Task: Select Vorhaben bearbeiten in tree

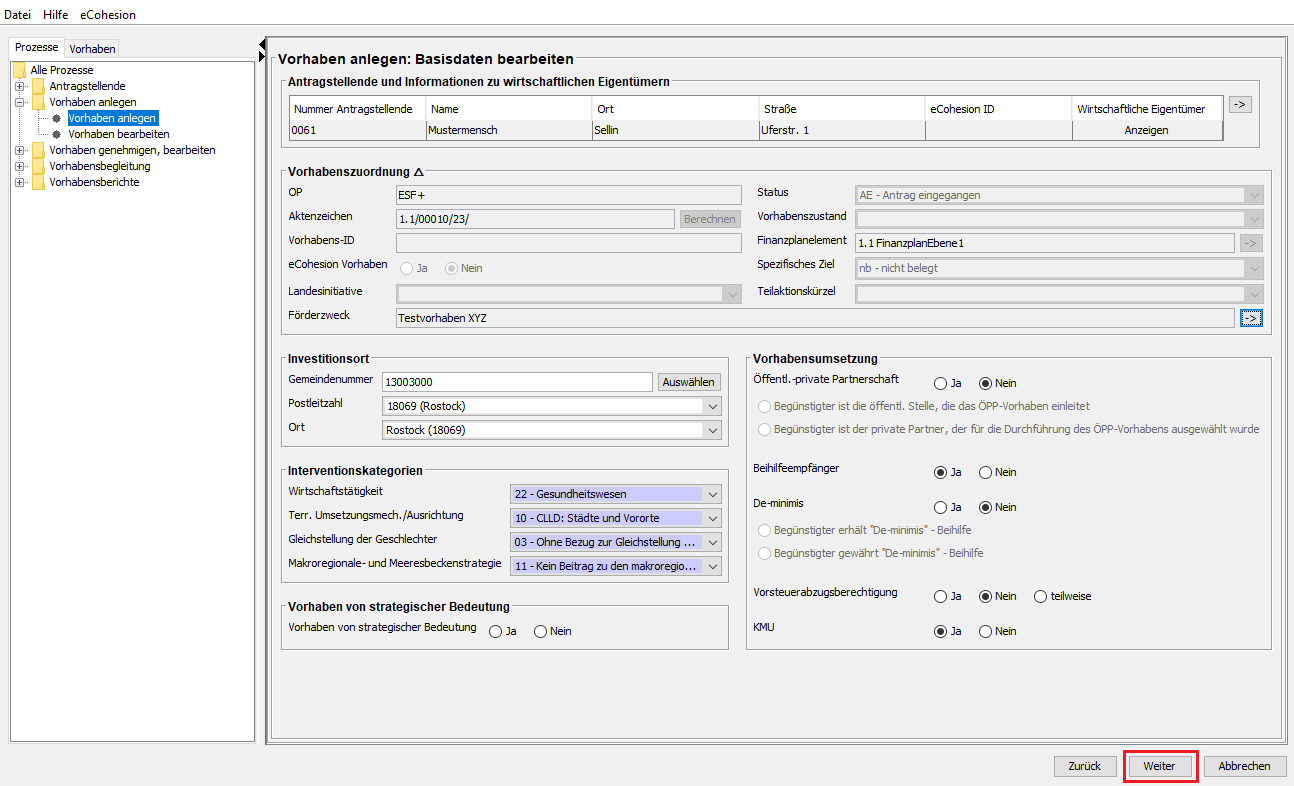Action: coord(118,134)
